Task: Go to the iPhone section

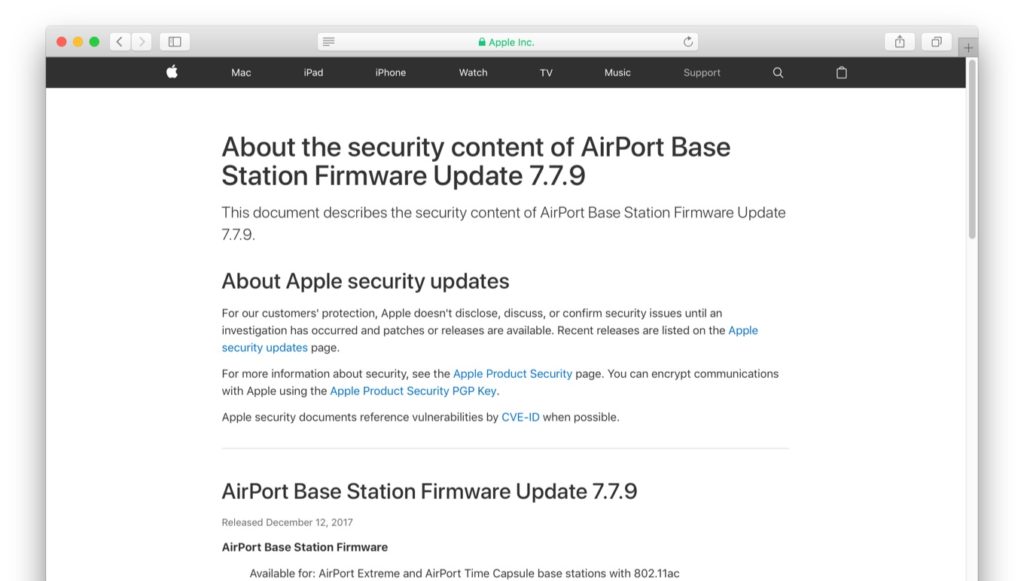Action: click(391, 73)
